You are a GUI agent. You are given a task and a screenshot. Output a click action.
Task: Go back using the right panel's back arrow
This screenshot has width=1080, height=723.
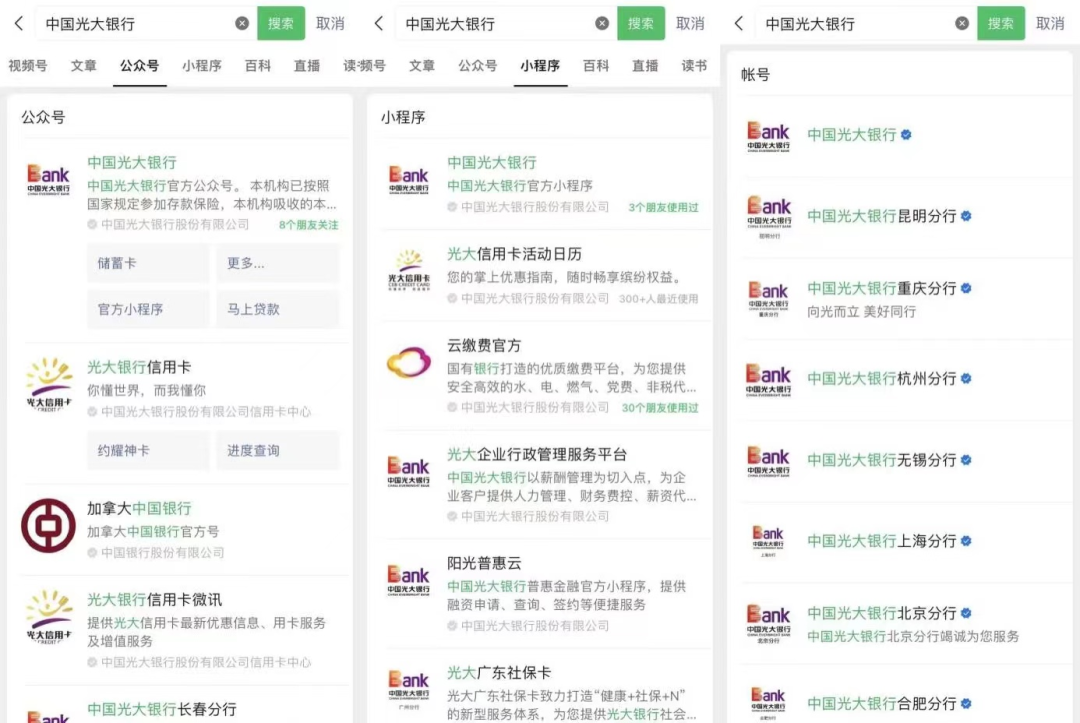(739, 23)
